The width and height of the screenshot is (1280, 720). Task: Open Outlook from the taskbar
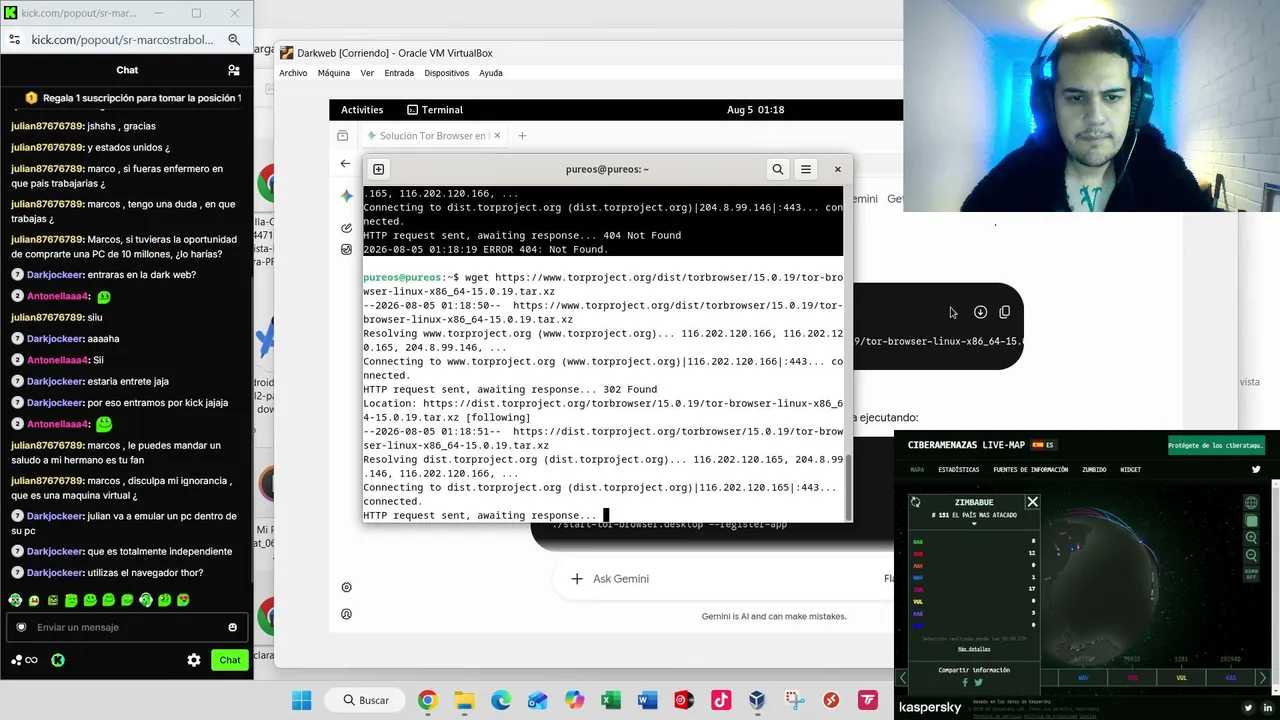[538, 700]
